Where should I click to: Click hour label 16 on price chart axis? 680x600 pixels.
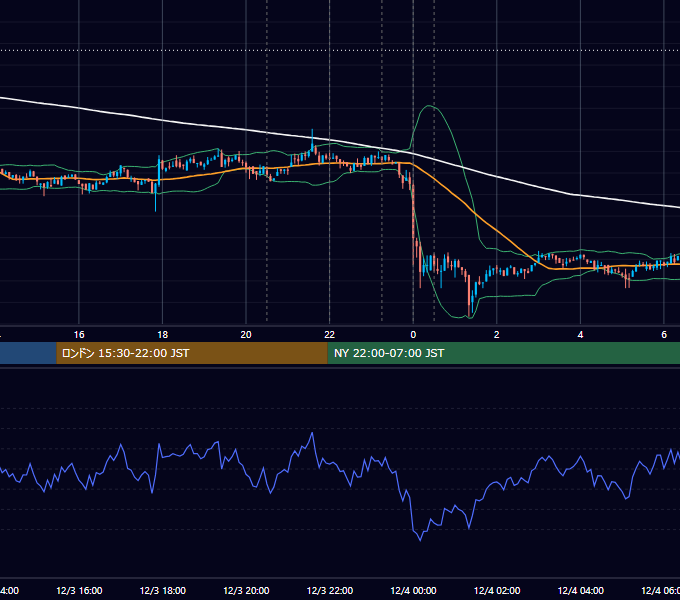79,335
